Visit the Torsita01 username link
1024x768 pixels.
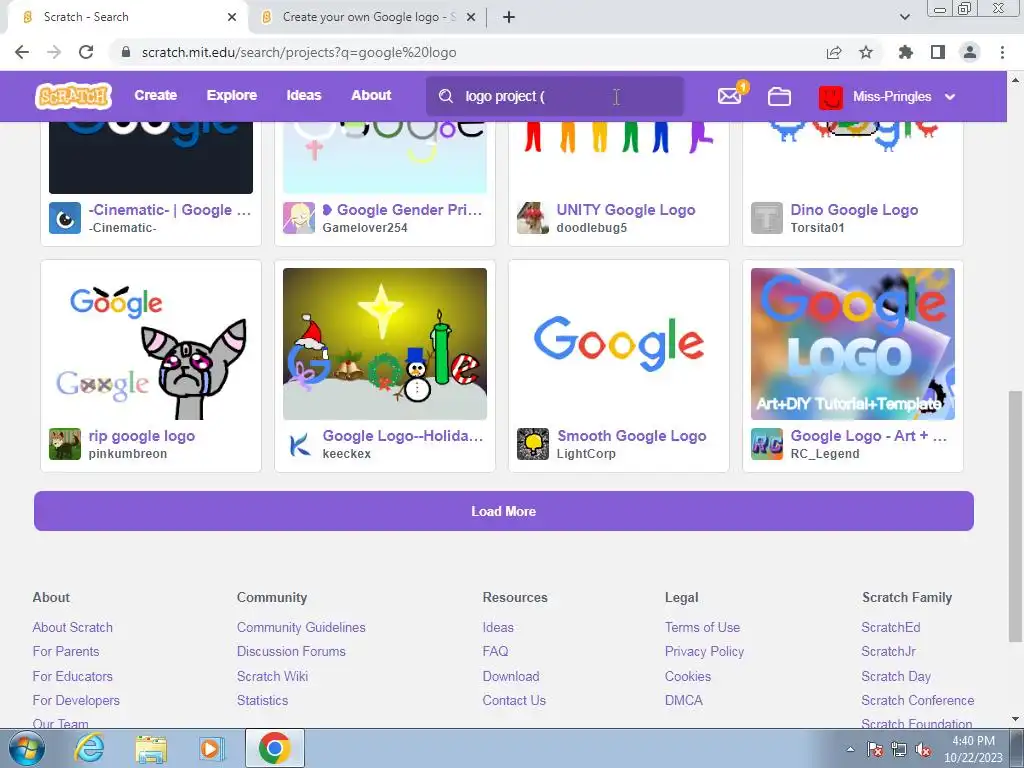point(817,228)
